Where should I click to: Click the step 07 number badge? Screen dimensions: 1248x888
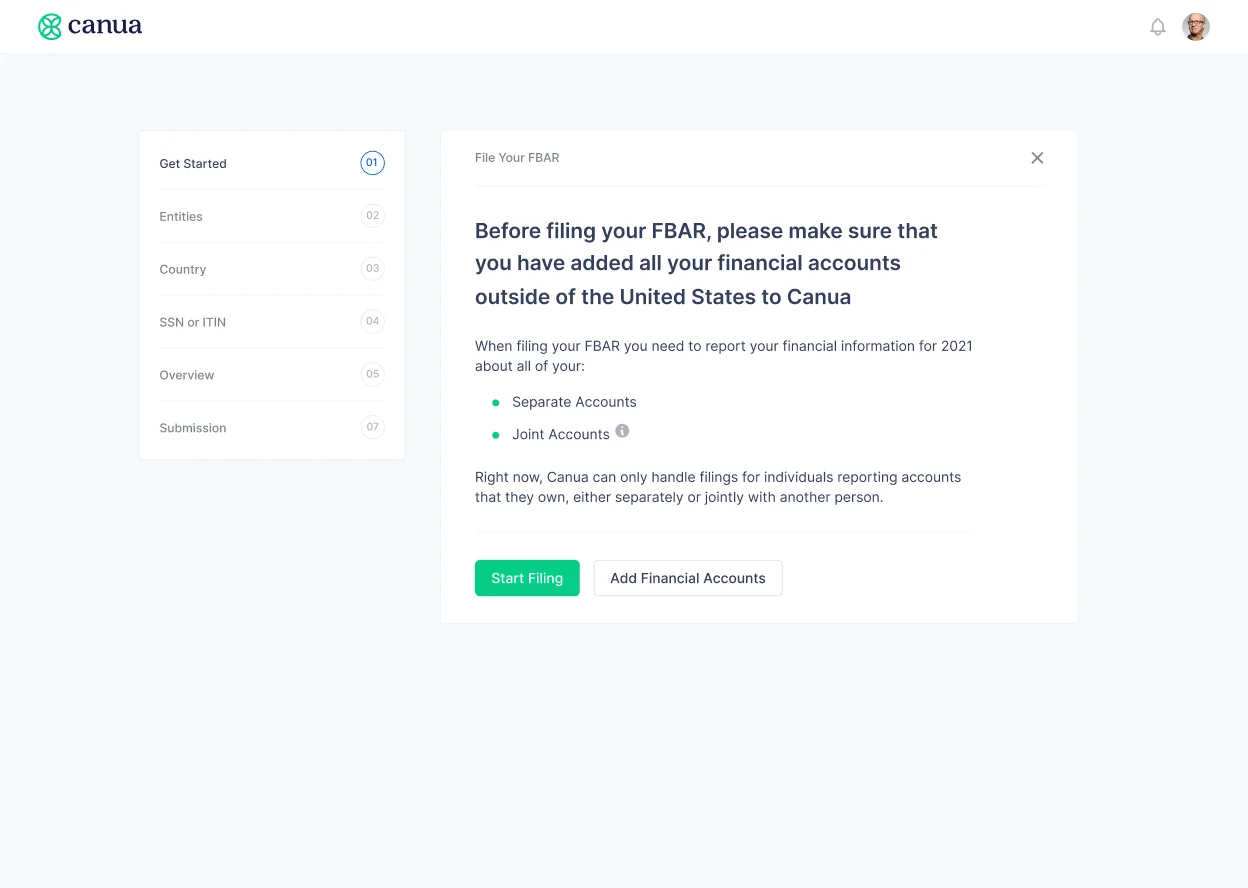point(372,427)
